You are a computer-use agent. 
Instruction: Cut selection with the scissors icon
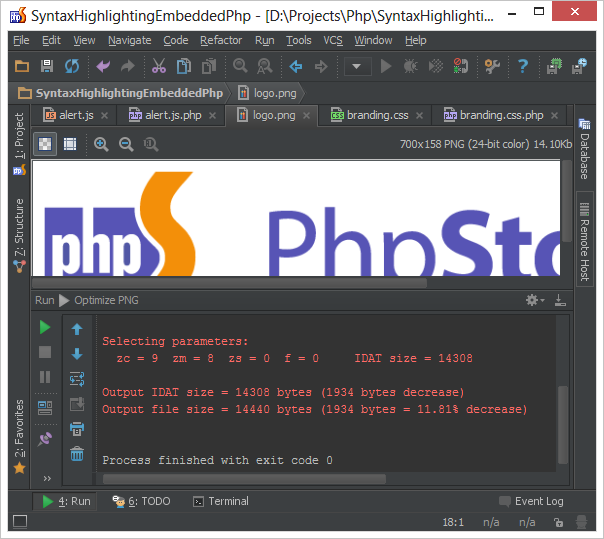click(159, 66)
